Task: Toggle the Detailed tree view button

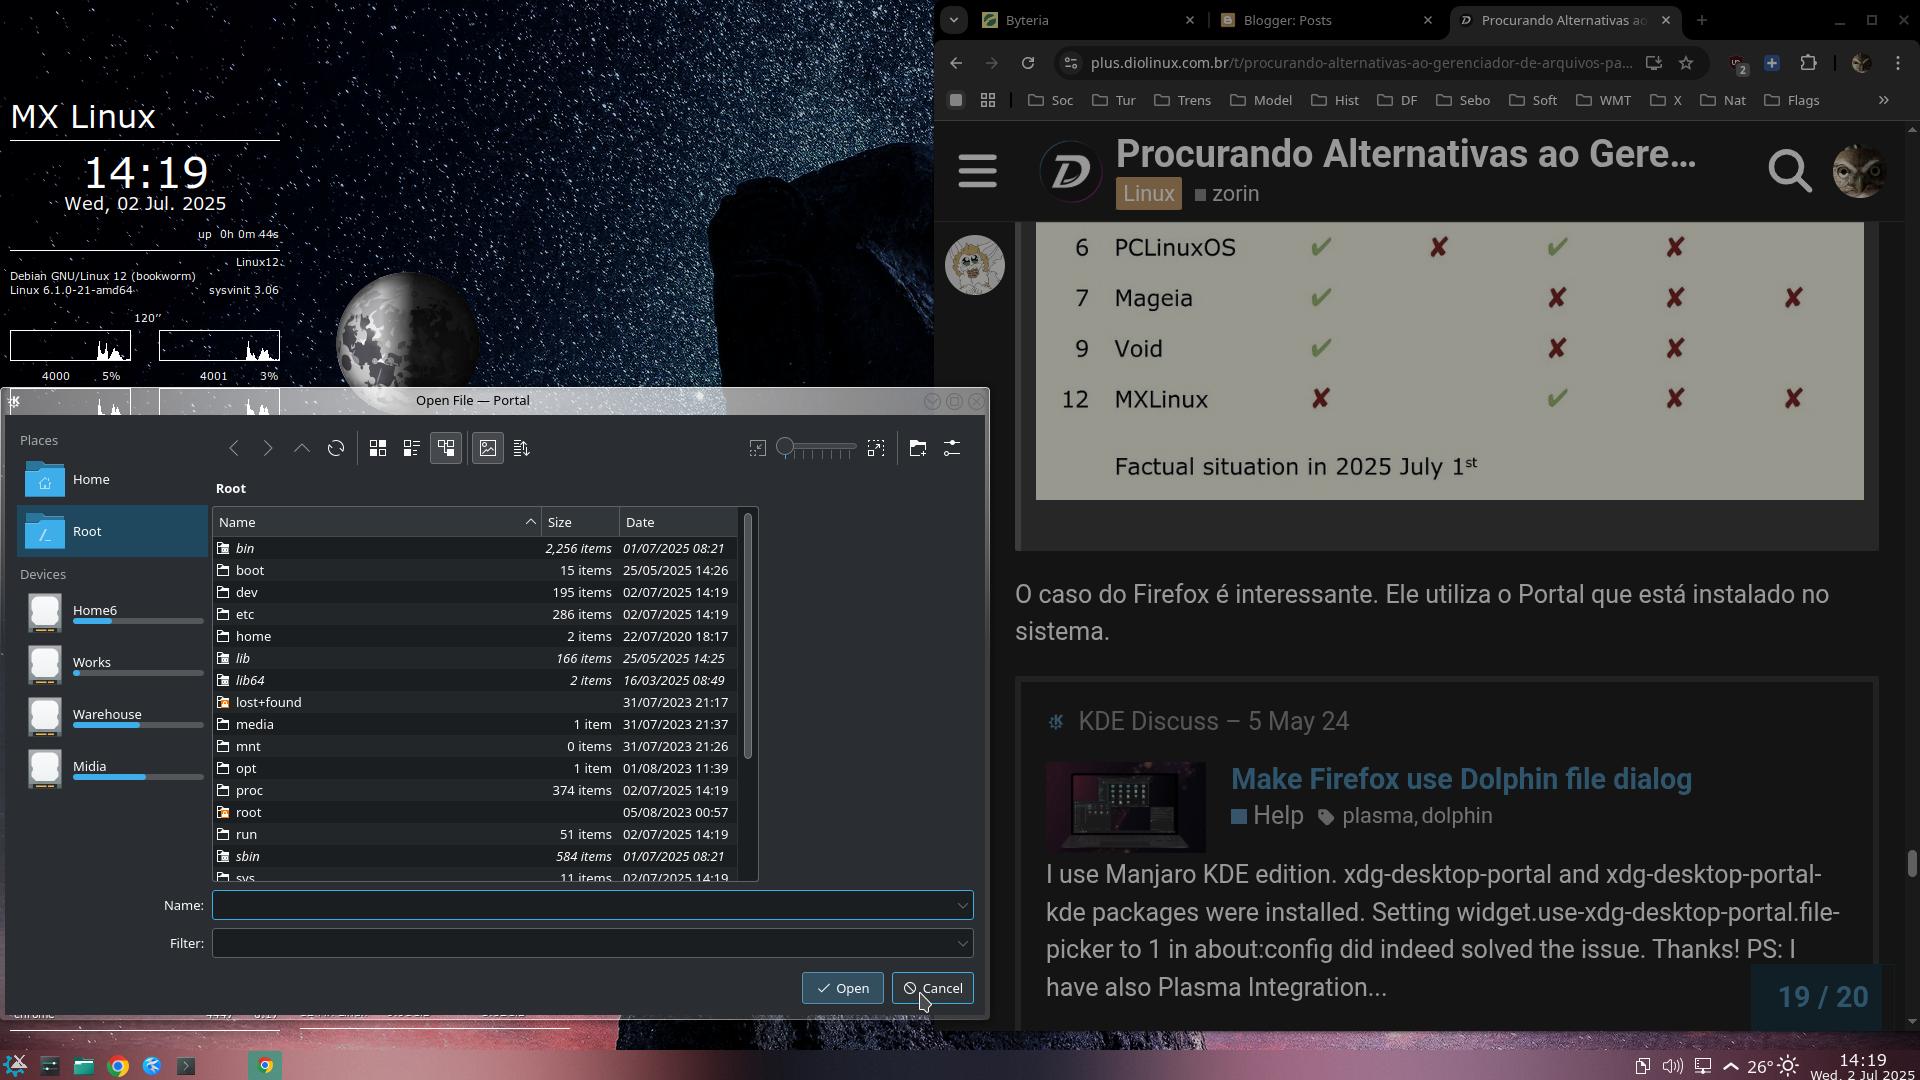Action: 446,448
